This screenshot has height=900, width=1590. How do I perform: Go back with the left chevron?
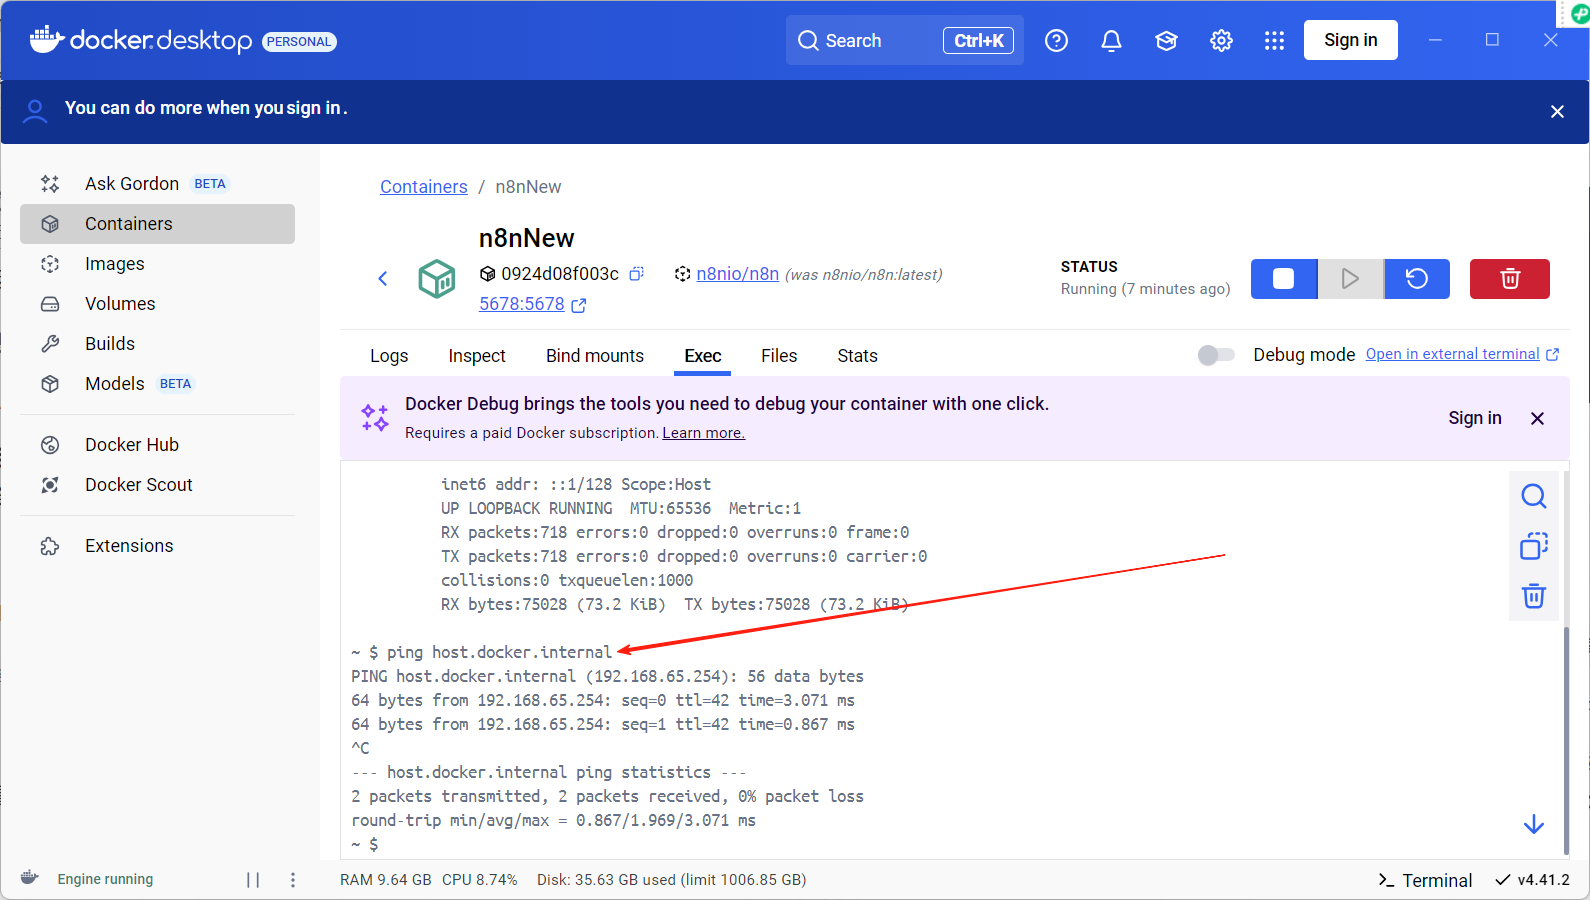383,279
